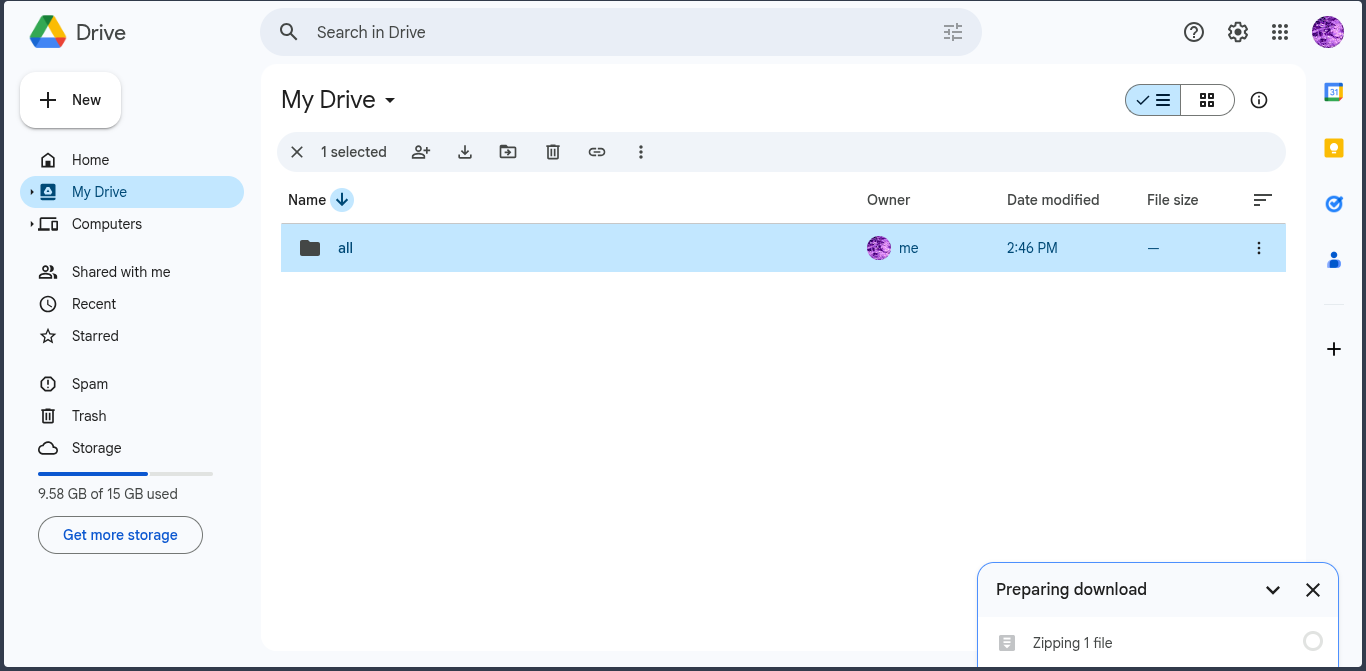Open Google Calendar from the side panel
Screen dimensions: 1366x671
[x=1334, y=92]
